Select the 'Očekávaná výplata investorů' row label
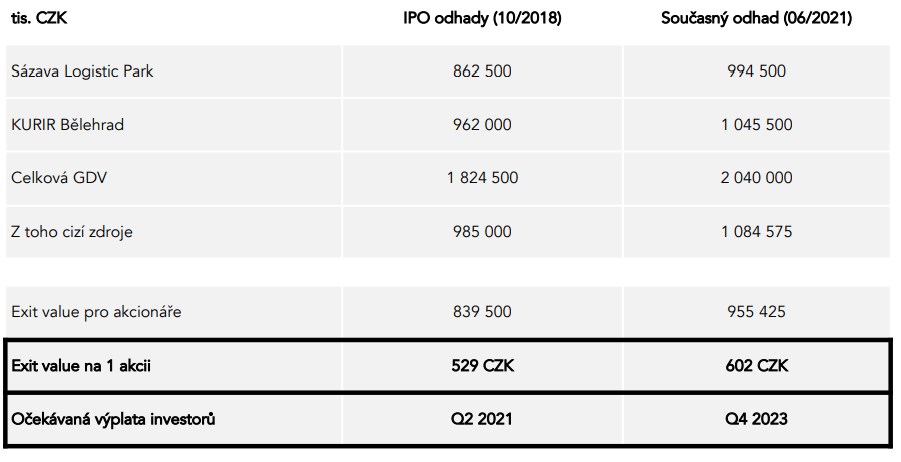This screenshot has width=901, height=462. point(112,419)
